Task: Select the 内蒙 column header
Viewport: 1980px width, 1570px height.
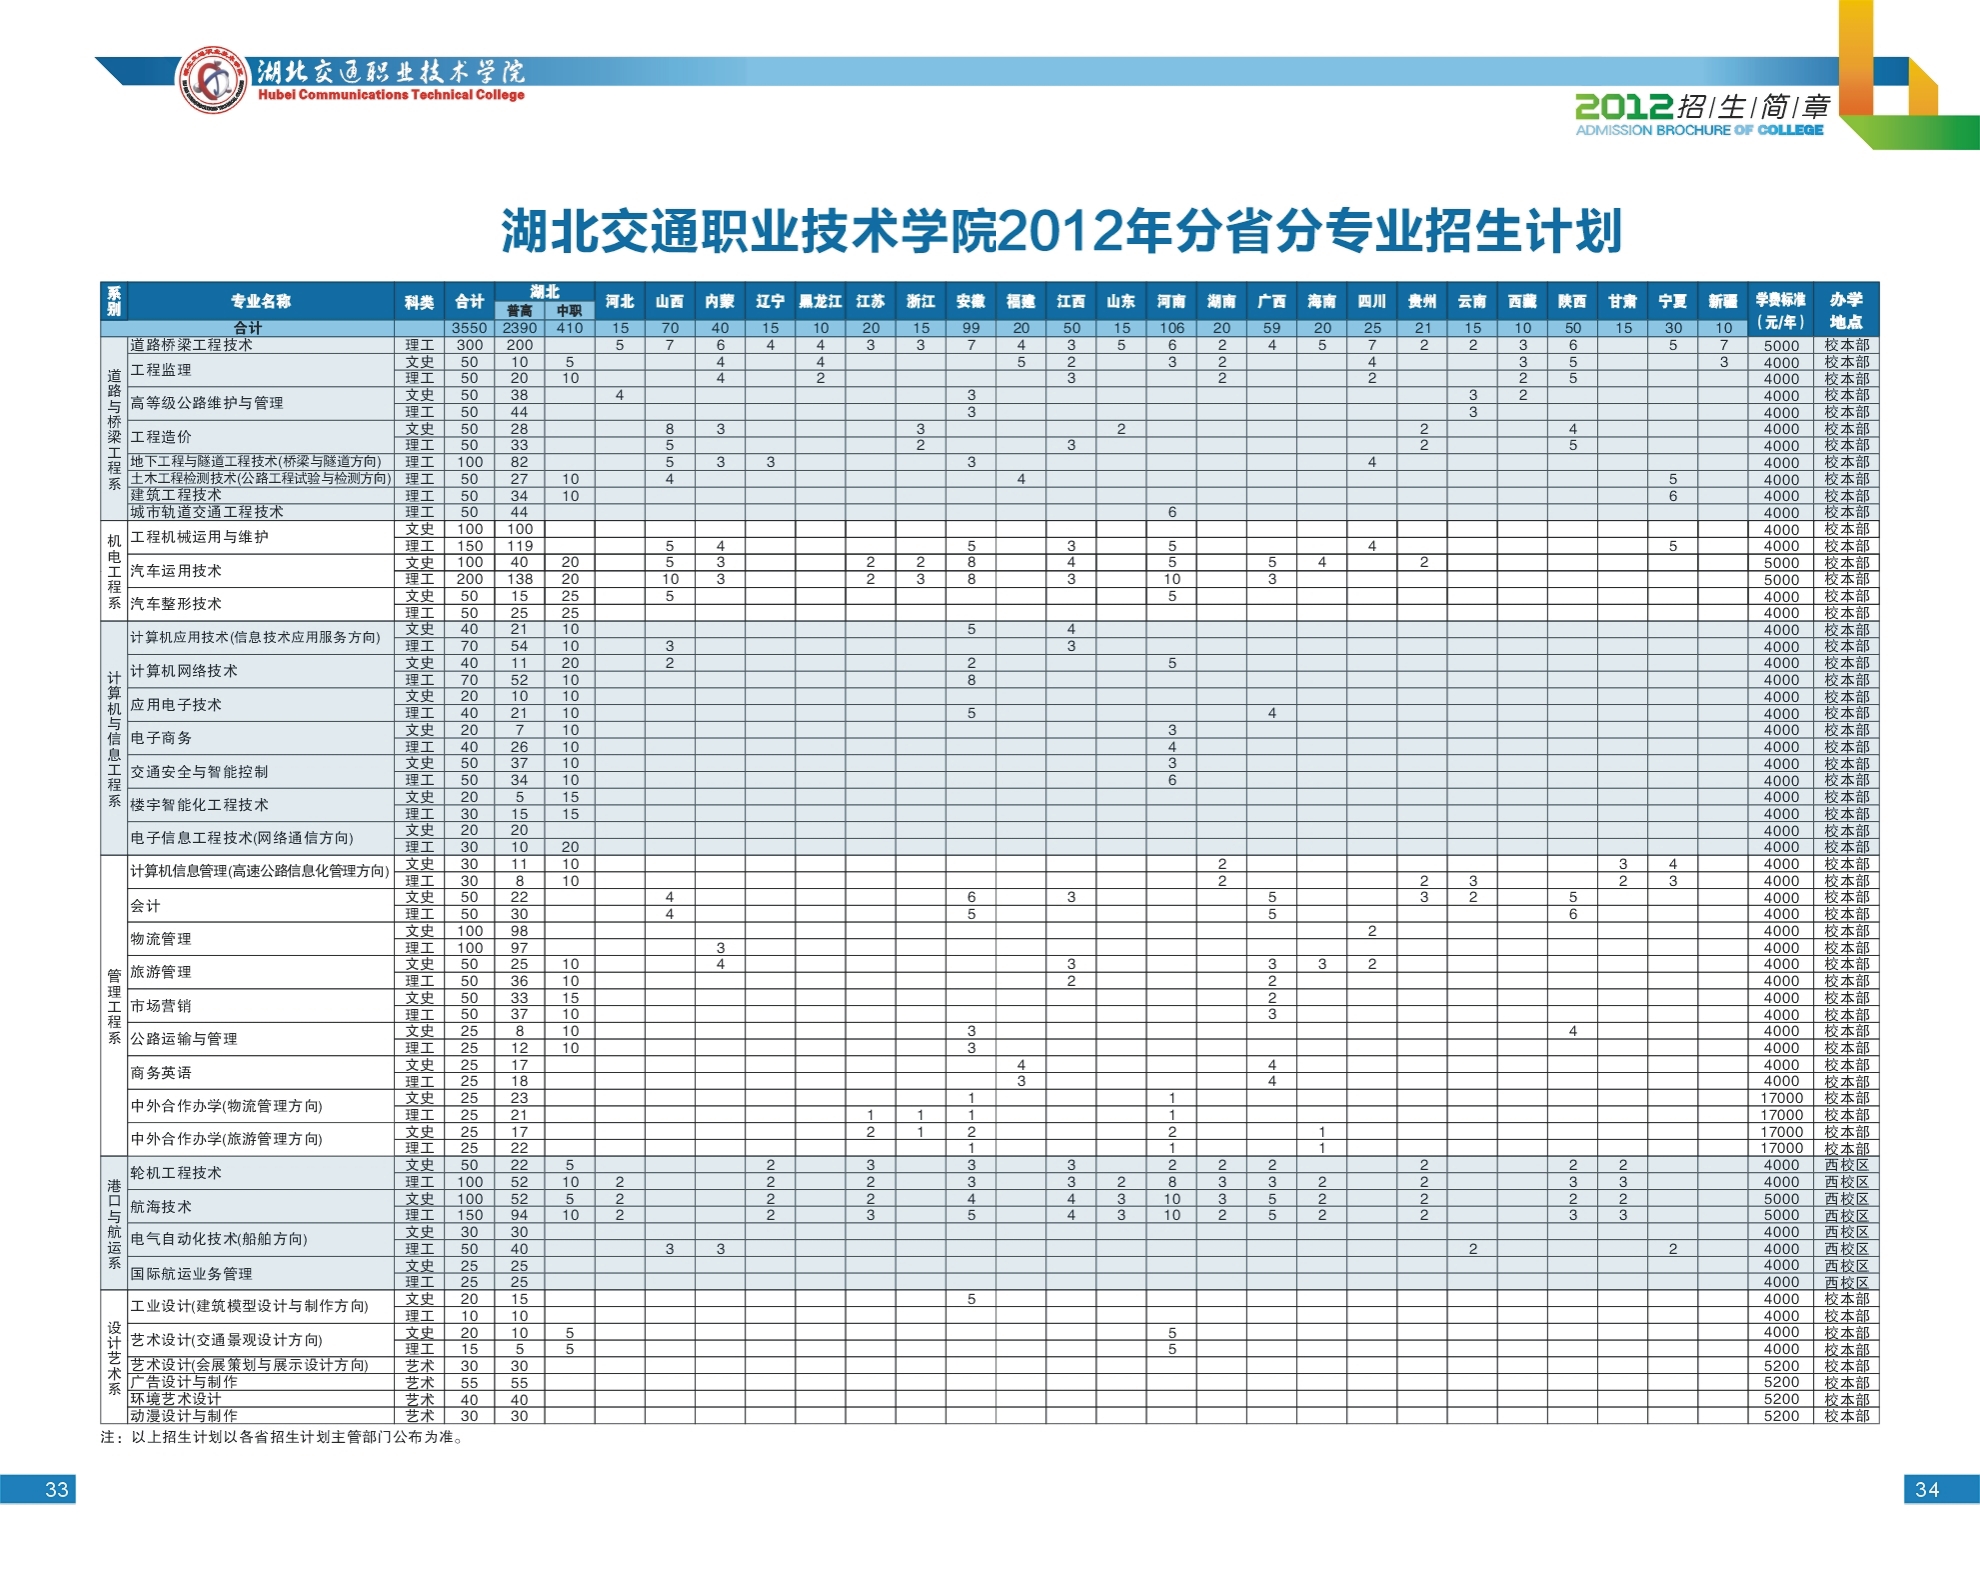Action: [x=720, y=301]
